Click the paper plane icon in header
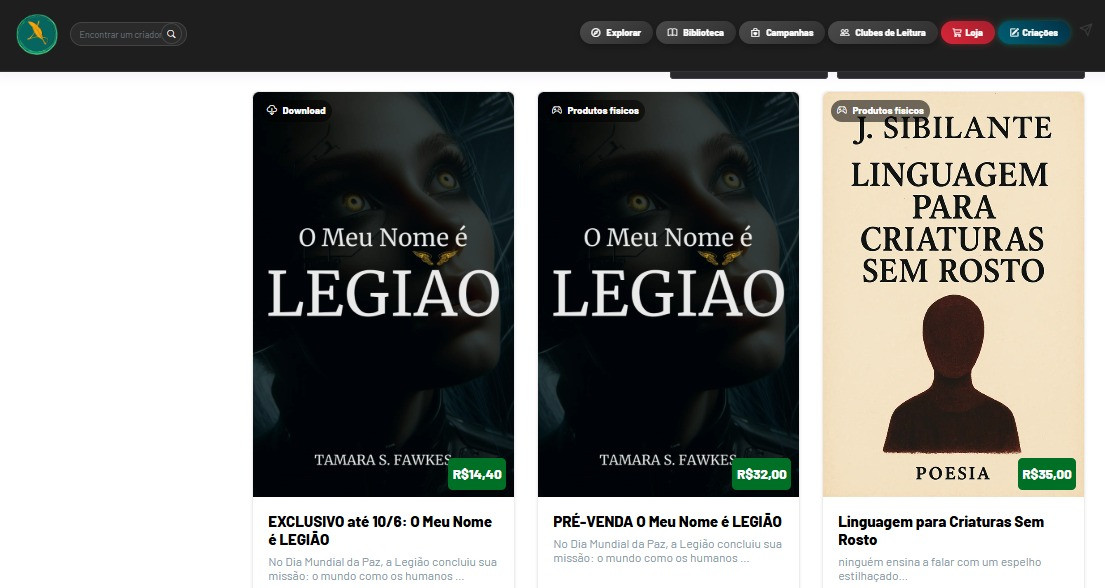Image resolution: width=1105 pixels, height=588 pixels. [x=1086, y=30]
